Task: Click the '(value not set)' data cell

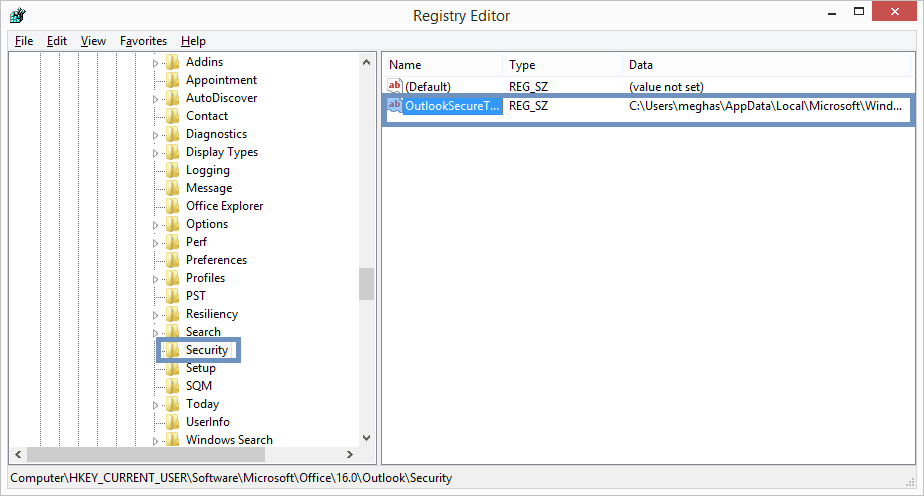Action: [666, 87]
